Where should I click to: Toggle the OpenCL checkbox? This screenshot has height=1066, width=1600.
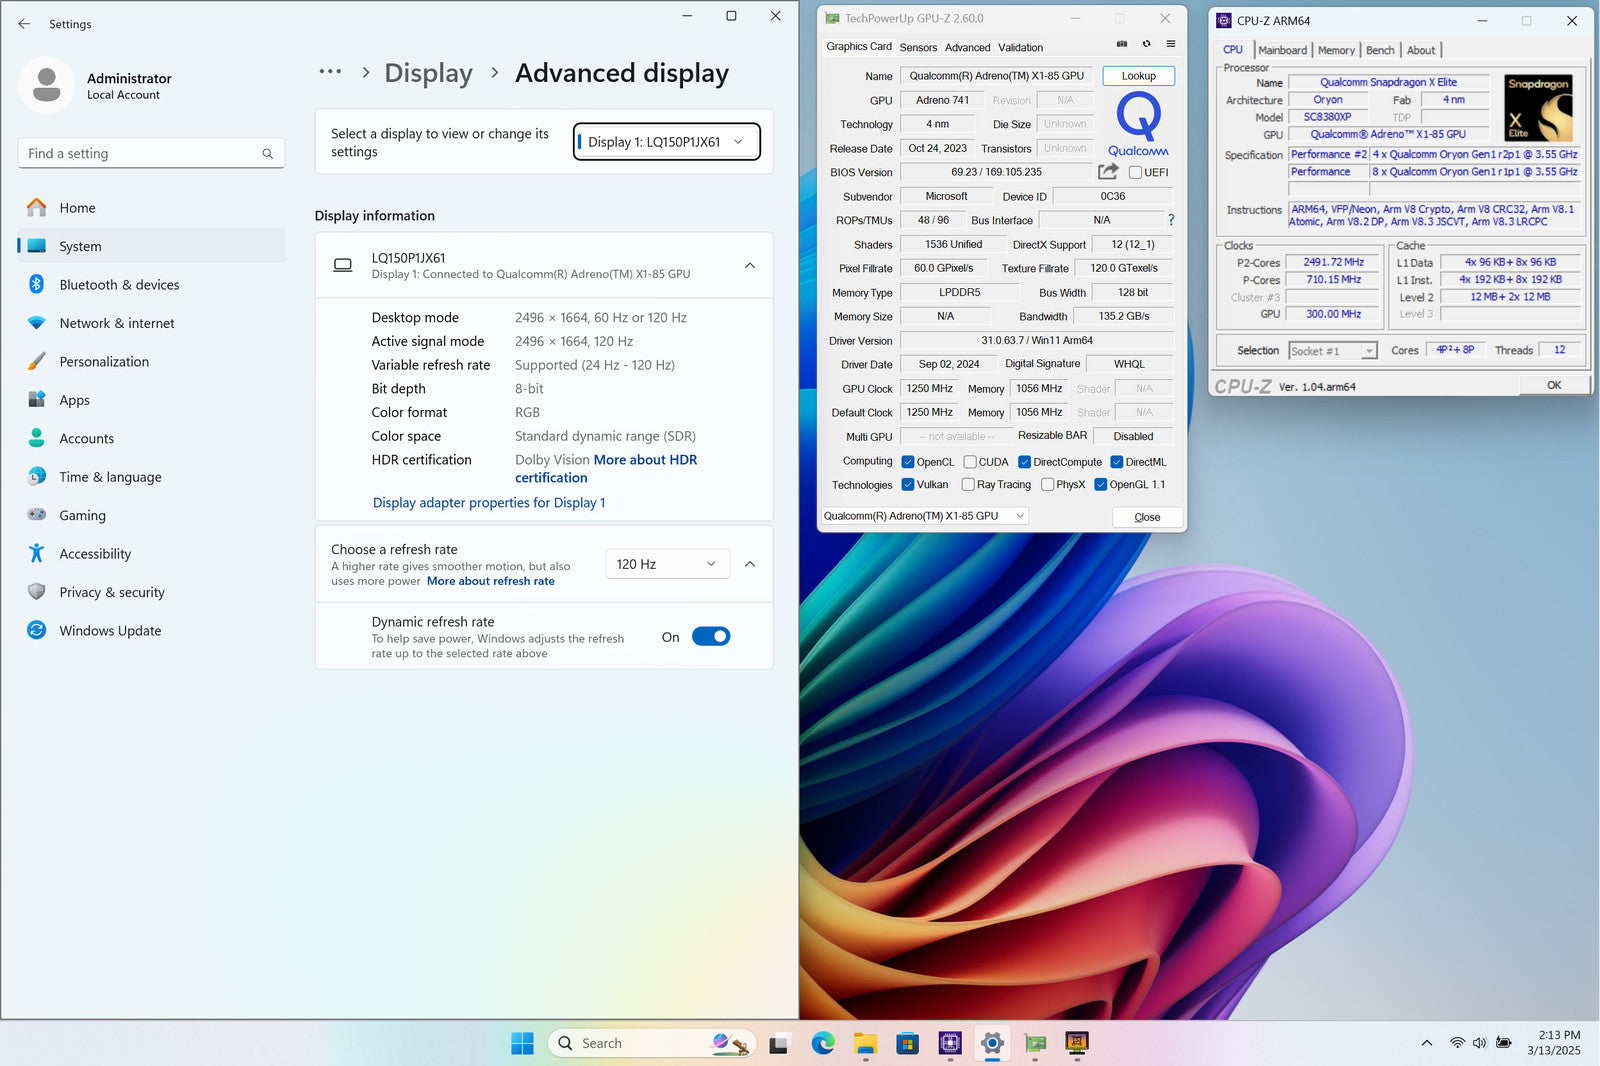908,462
